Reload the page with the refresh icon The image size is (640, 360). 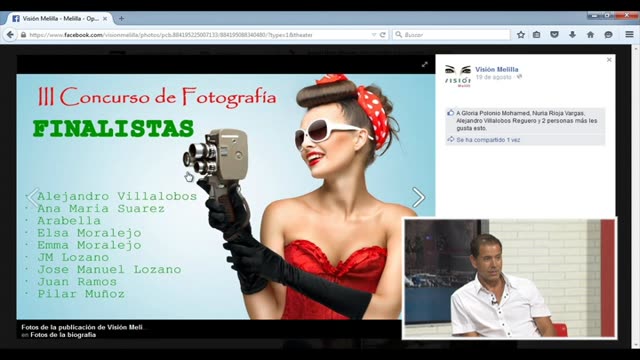[382, 35]
